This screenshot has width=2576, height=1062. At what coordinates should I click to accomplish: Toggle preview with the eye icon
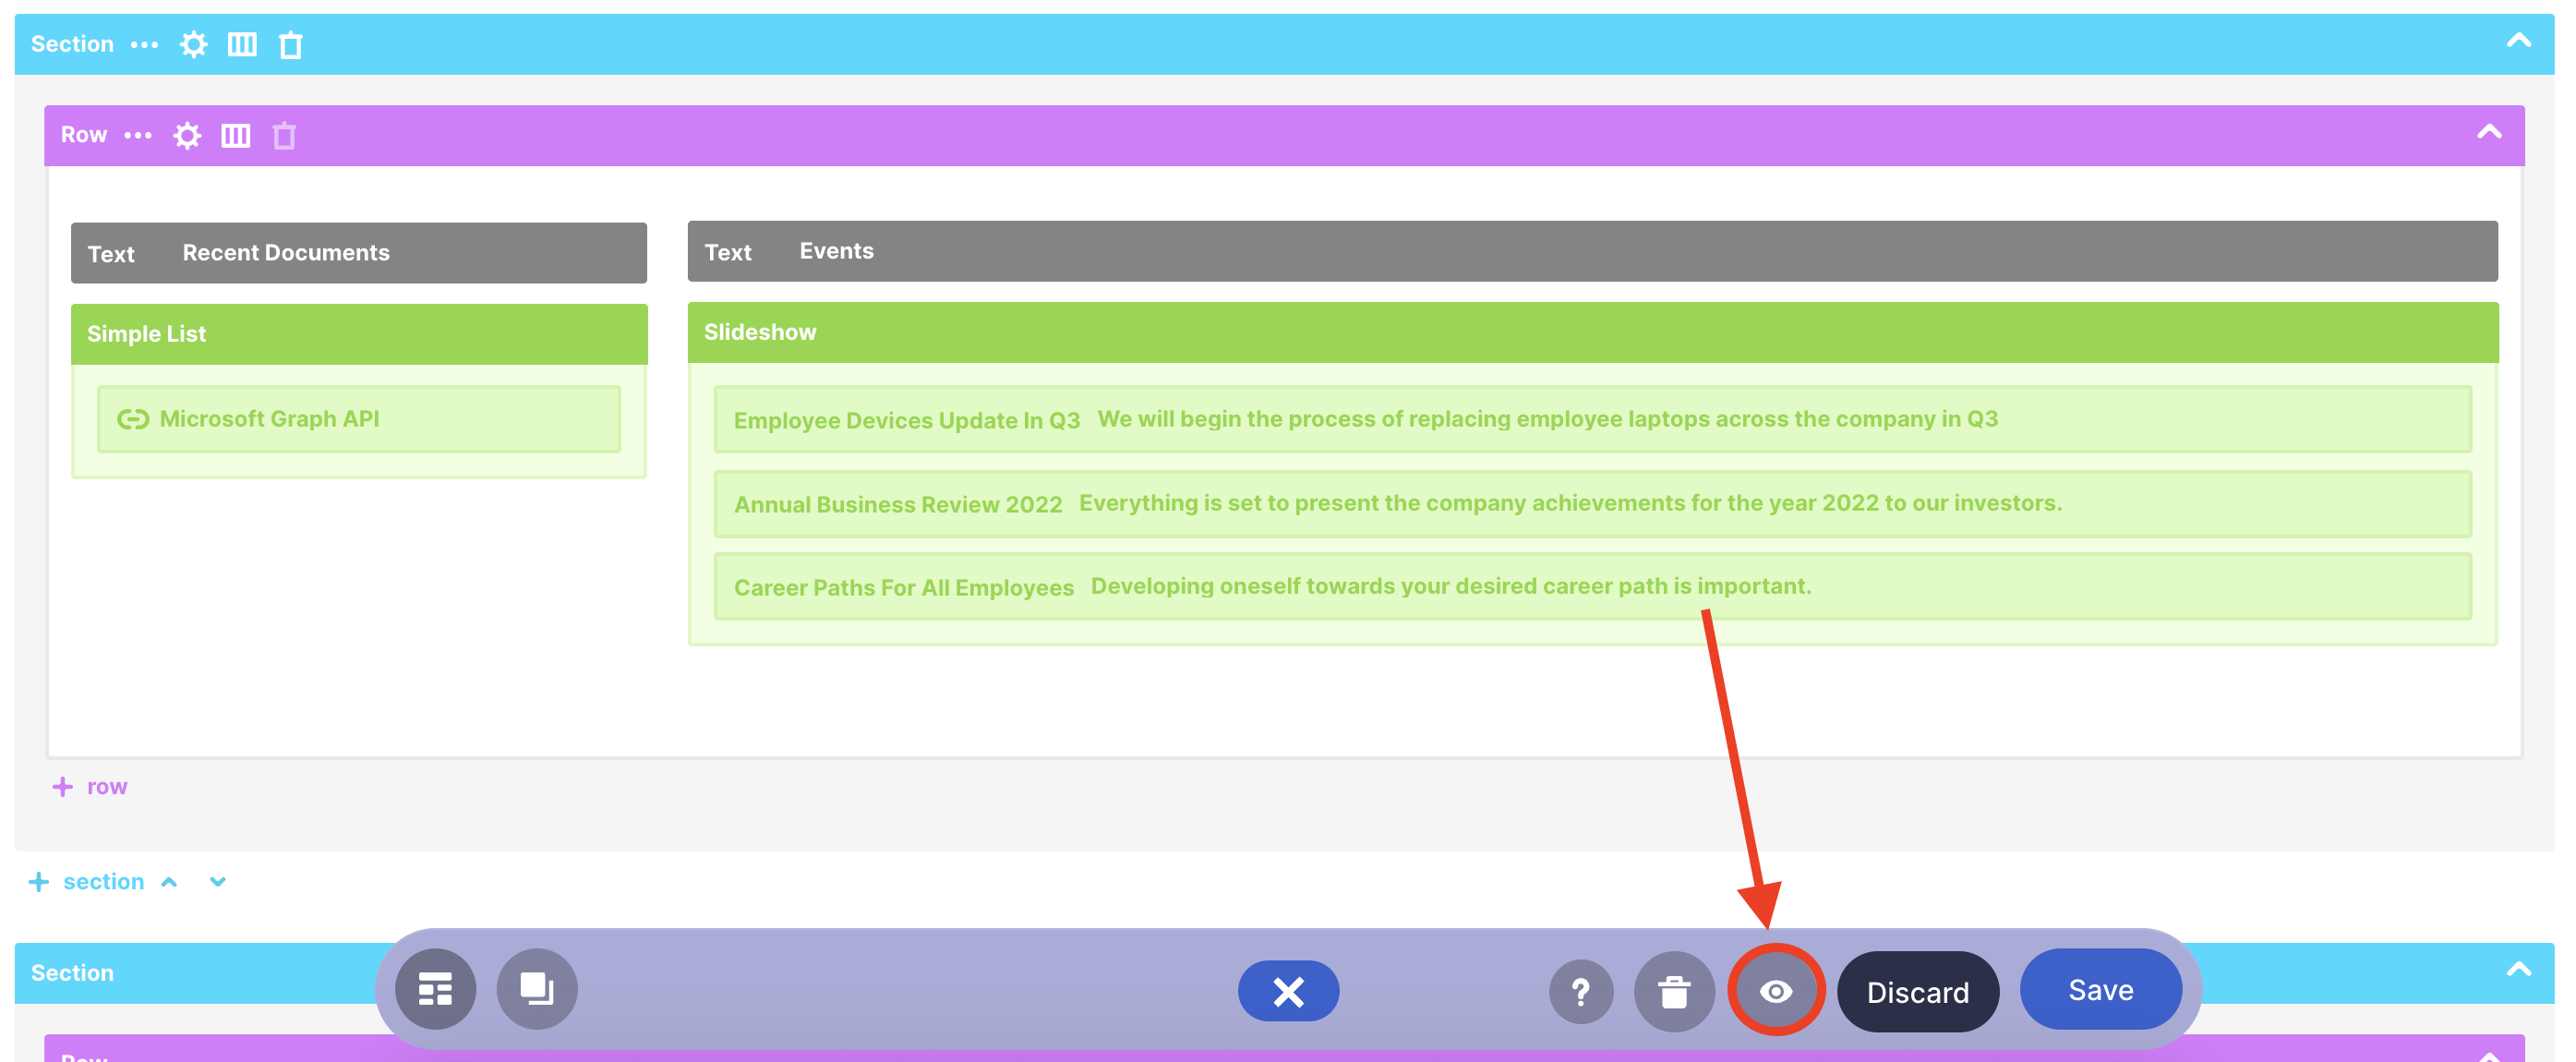(x=1776, y=991)
